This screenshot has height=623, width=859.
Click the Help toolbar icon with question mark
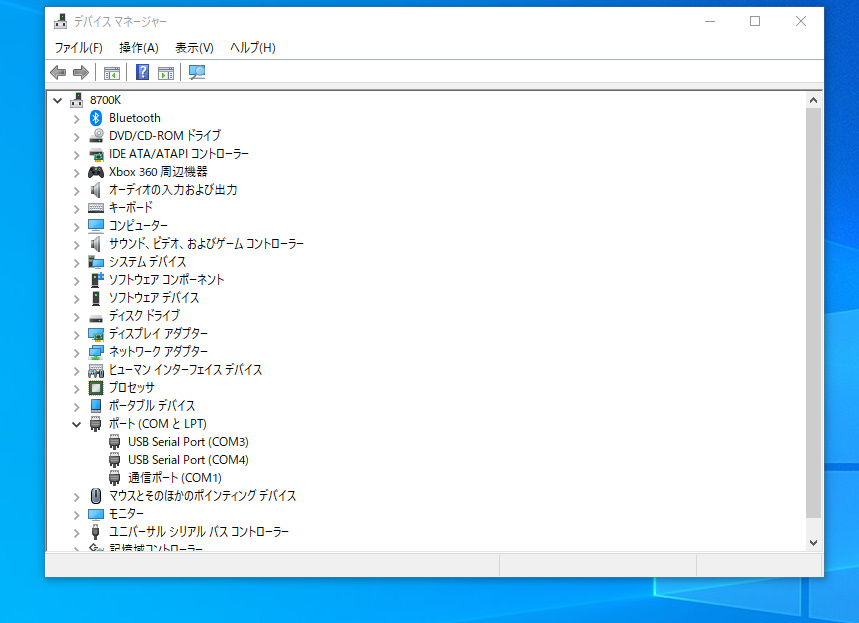(143, 73)
